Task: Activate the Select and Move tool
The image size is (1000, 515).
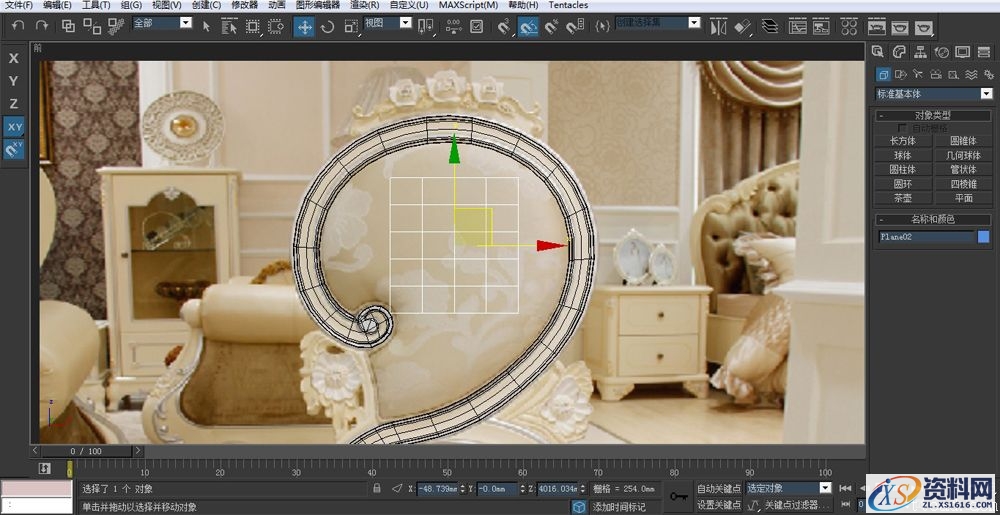Action: click(x=304, y=26)
